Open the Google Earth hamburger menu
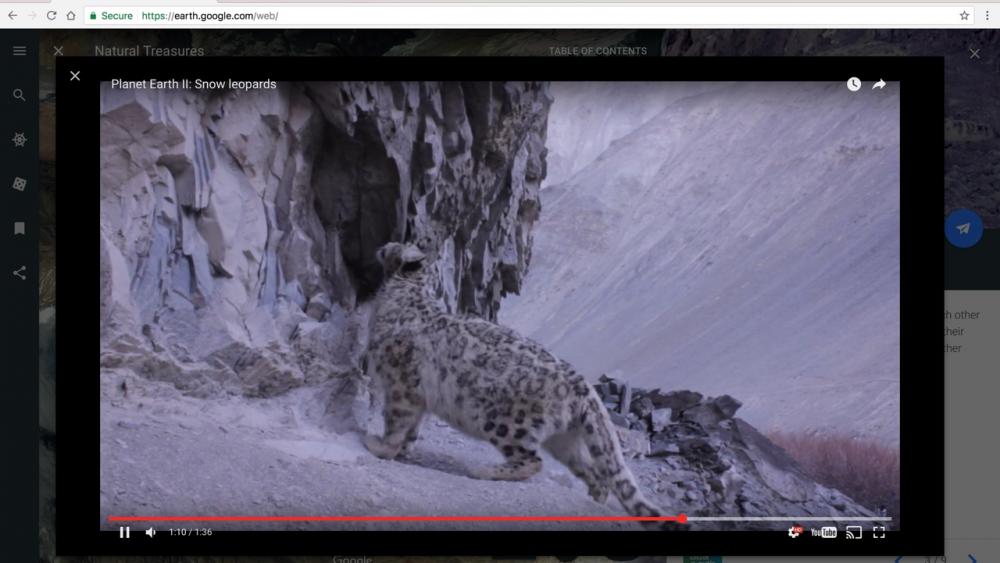This screenshot has width=1000, height=563. [19, 51]
